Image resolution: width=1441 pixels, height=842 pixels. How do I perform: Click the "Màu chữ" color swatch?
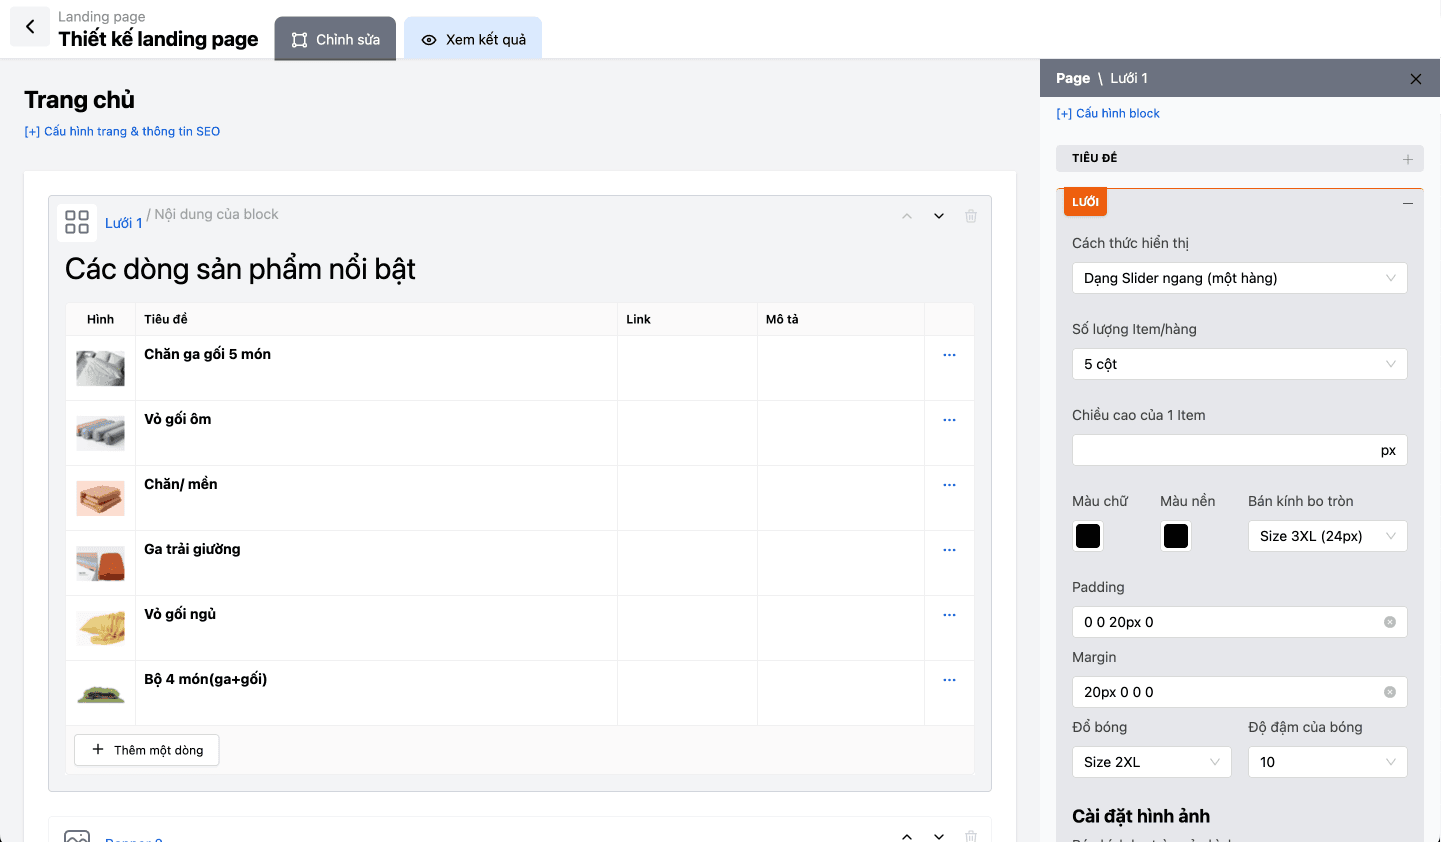click(1087, 536)
